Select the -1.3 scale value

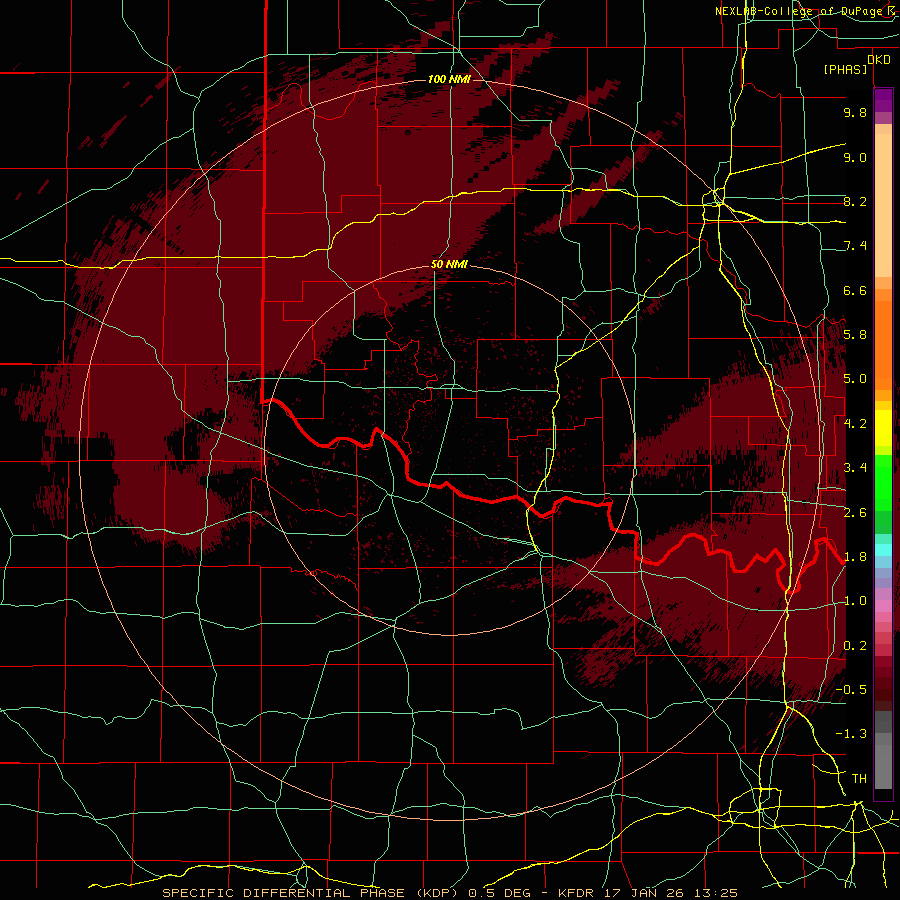coord(851,734)
